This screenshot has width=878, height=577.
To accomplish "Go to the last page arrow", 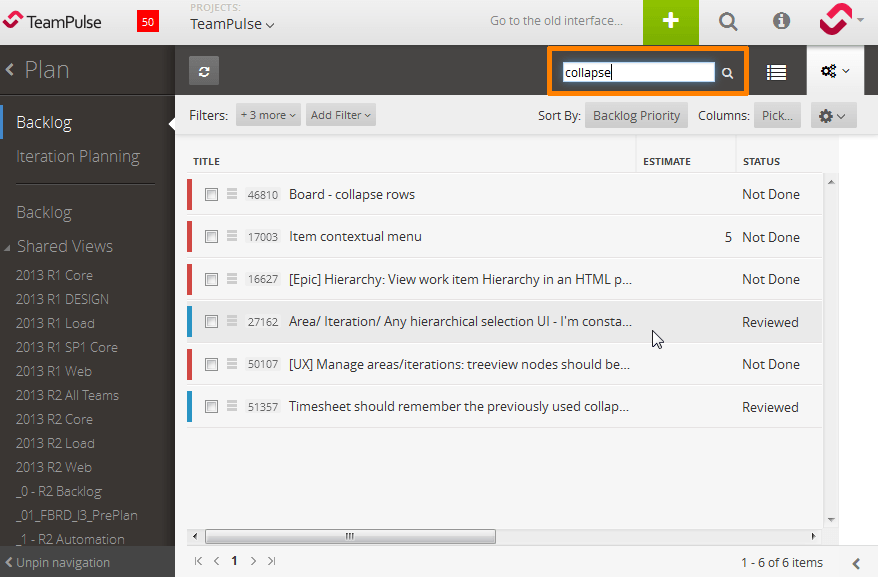I will click(272, 561).
